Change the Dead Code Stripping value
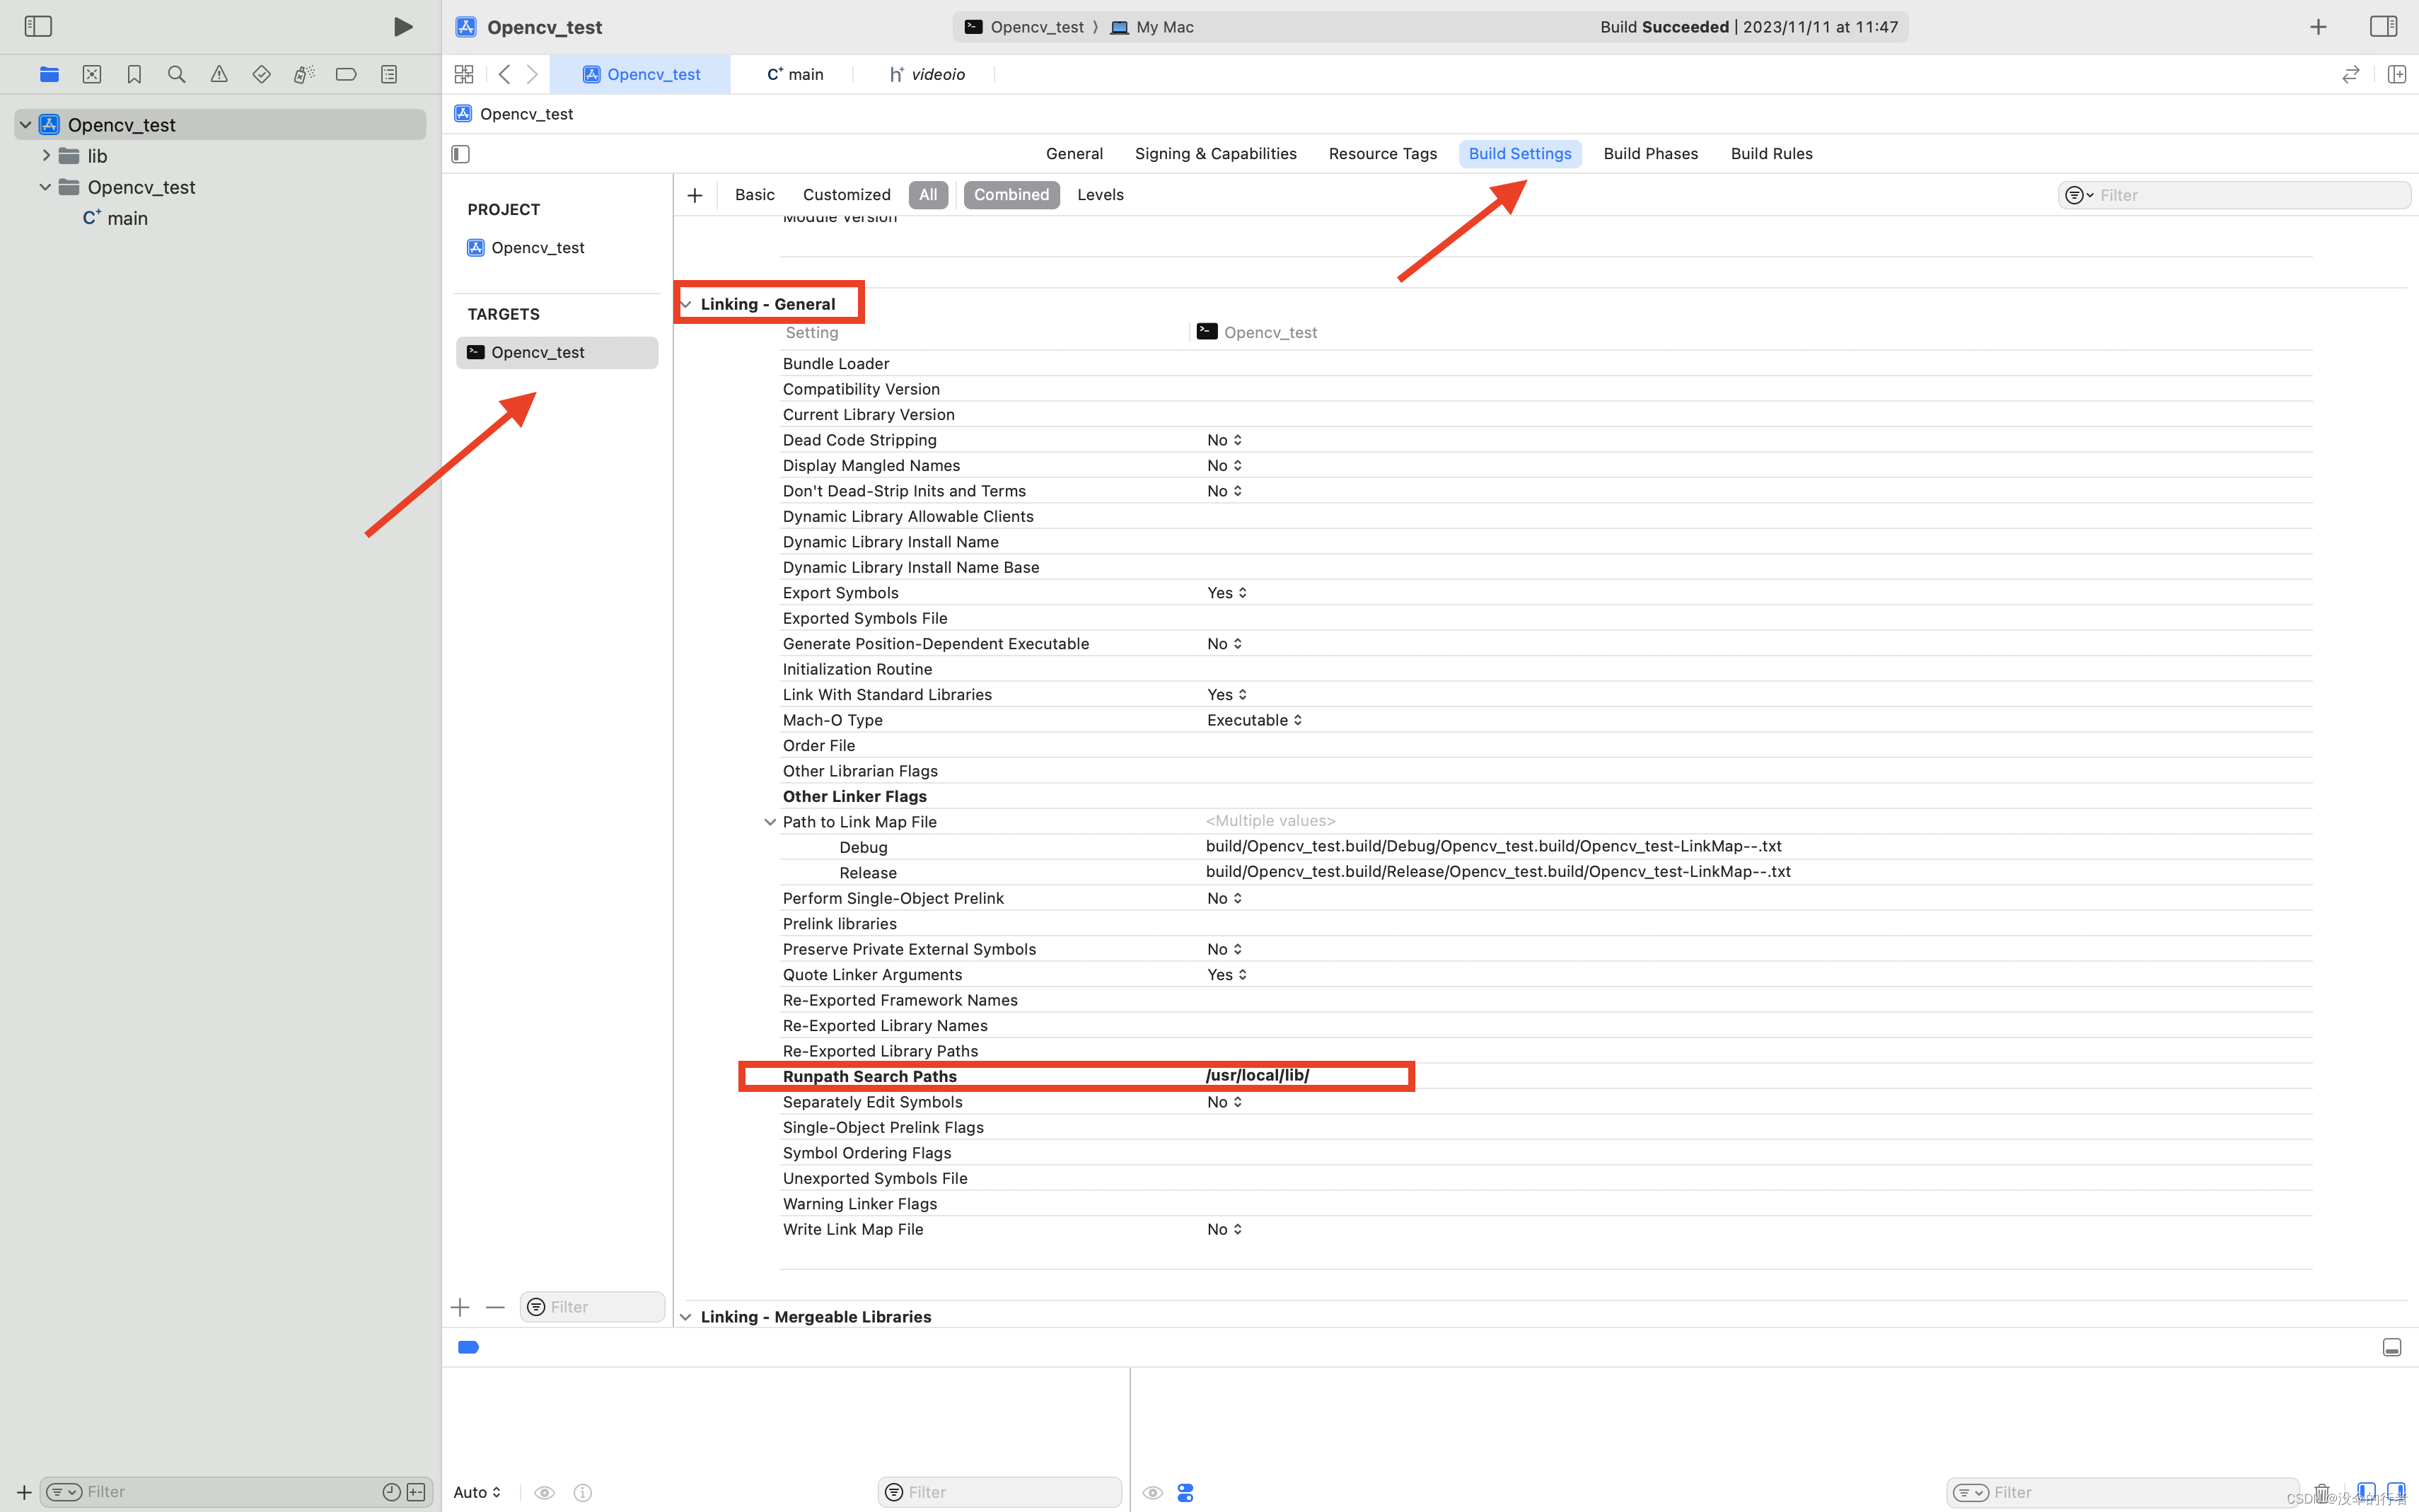 pos(1224,440)
